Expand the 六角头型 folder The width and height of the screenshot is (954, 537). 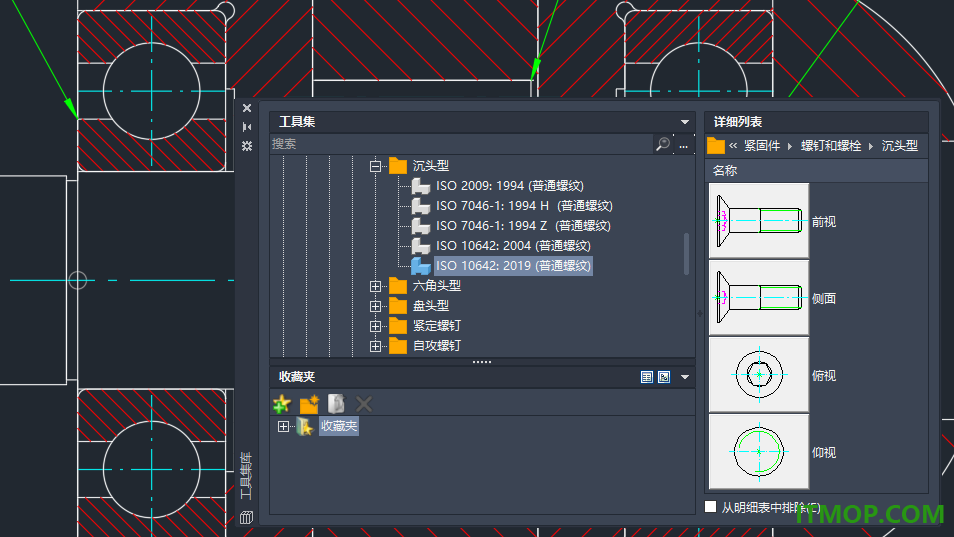375,286
